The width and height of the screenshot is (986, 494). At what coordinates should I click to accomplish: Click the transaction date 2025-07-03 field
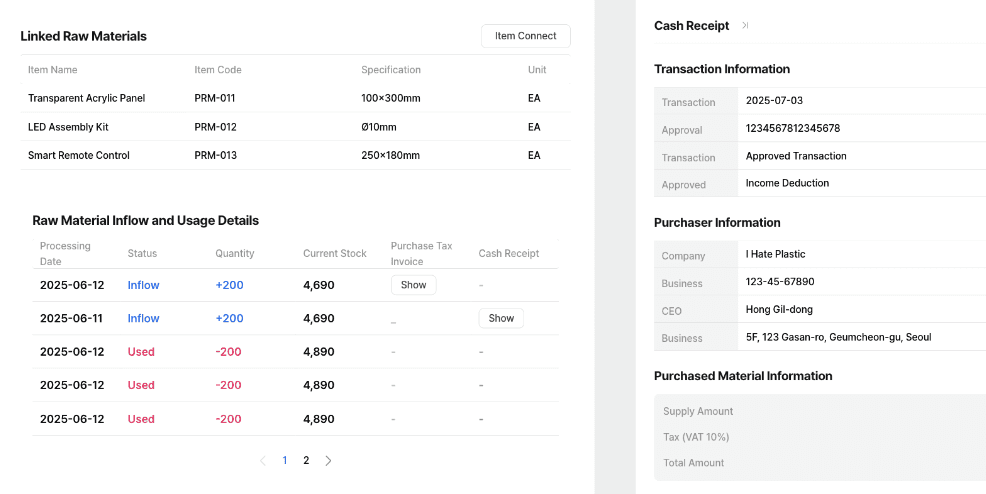click(774, 101)
